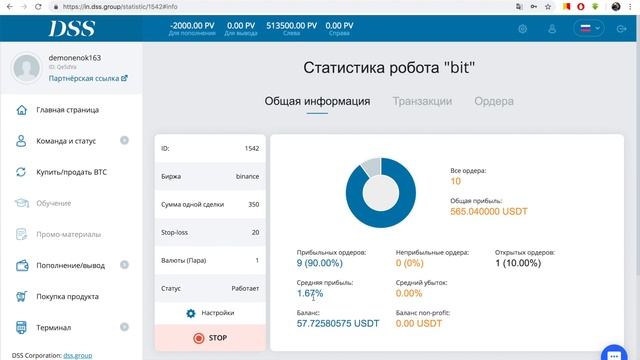Switch to the Транзакции tab
Screen dimensions: 640x360
tap(422, 101)
